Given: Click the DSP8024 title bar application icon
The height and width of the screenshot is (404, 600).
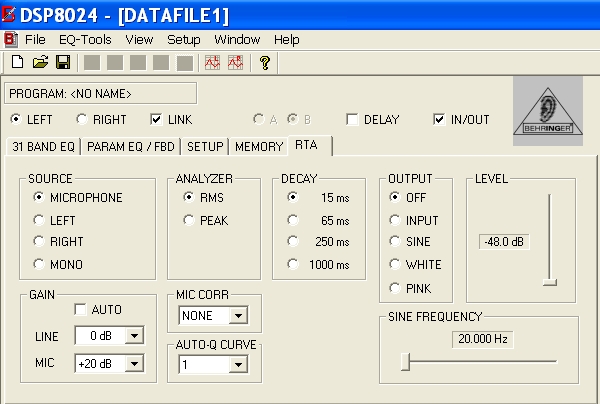Looking at the screenshot, I should point(9,15).
